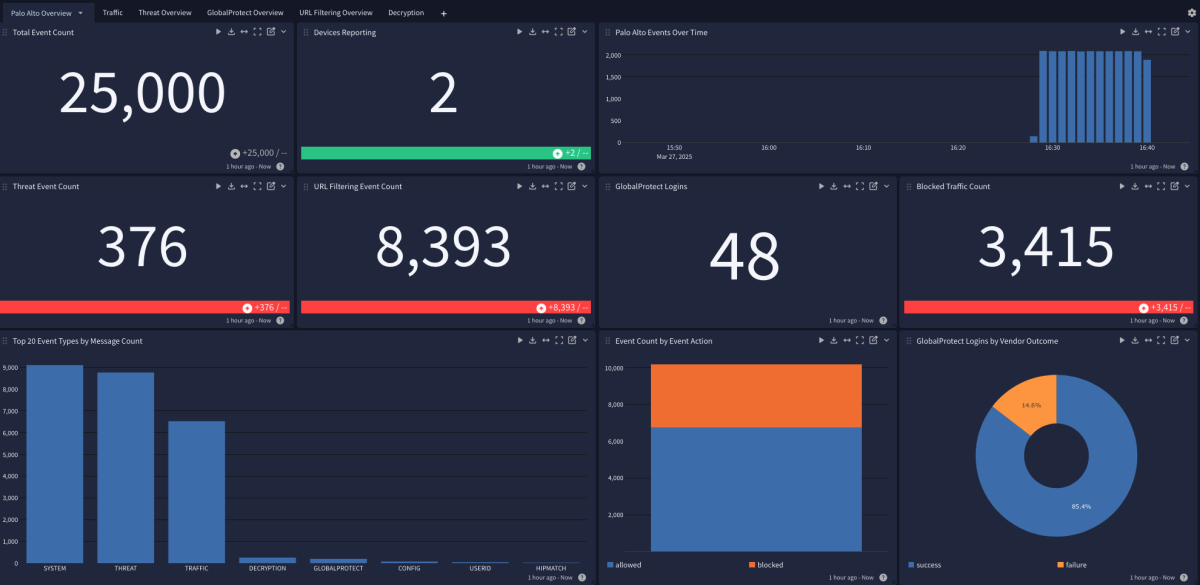Screen dimensions: 1200x585
Task: Open dashboard settings gear
Action: coord(1191,13)
